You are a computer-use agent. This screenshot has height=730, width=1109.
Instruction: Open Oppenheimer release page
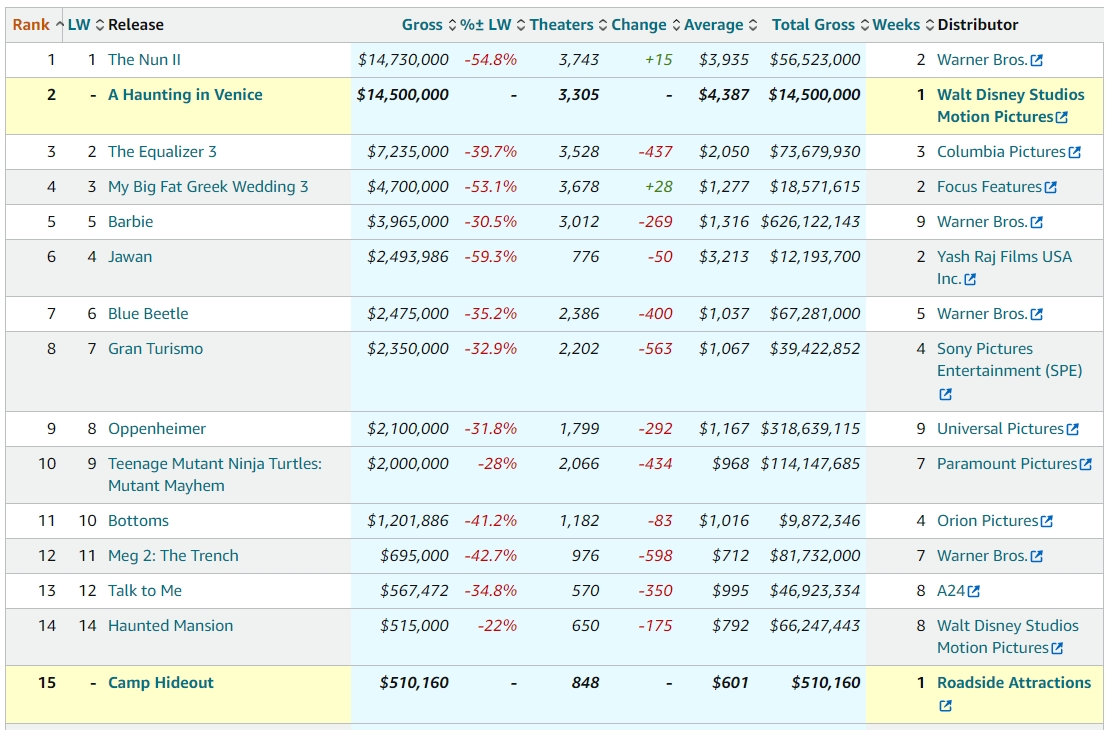157,429
